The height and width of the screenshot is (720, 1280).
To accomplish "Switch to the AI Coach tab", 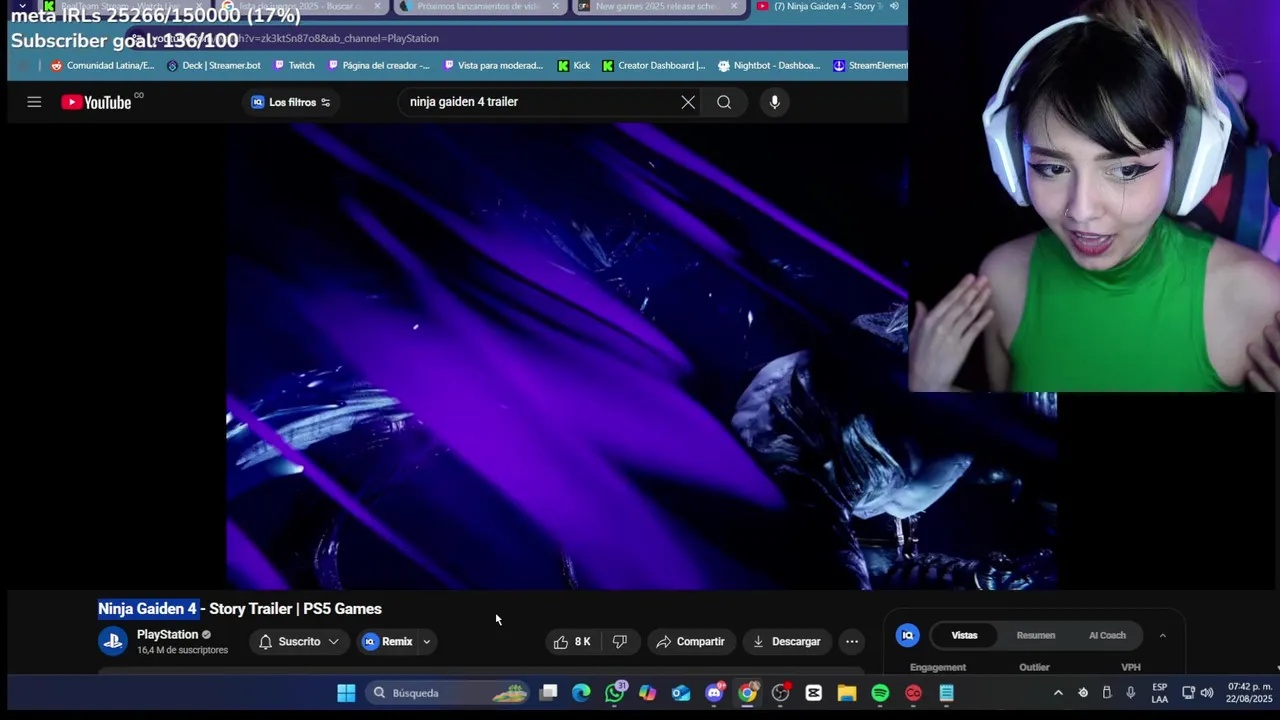I will tap(1107, 635).
